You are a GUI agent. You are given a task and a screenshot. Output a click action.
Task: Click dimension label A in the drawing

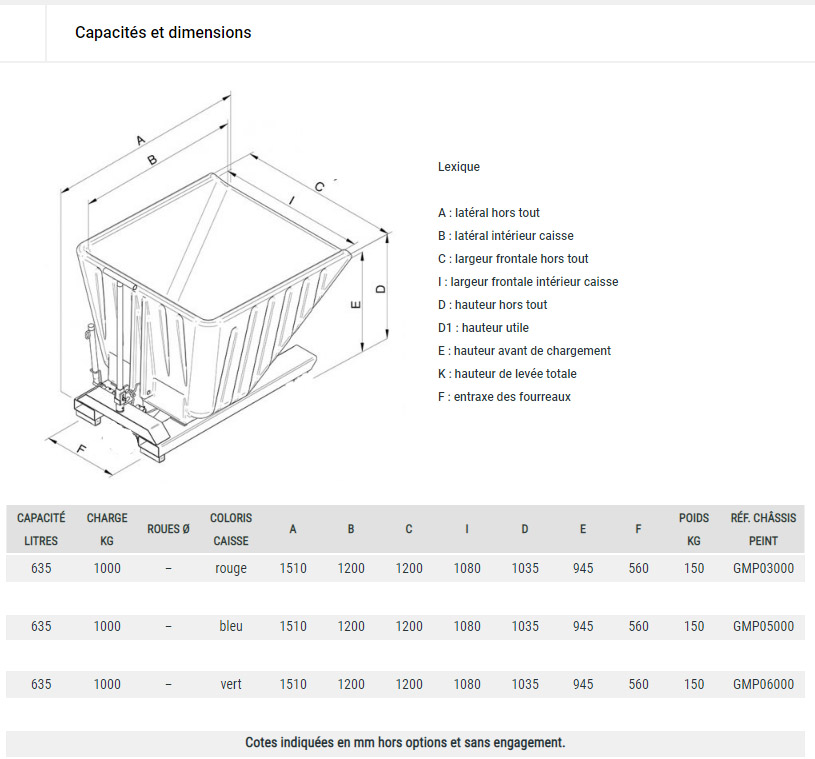(x=140, y=140)
